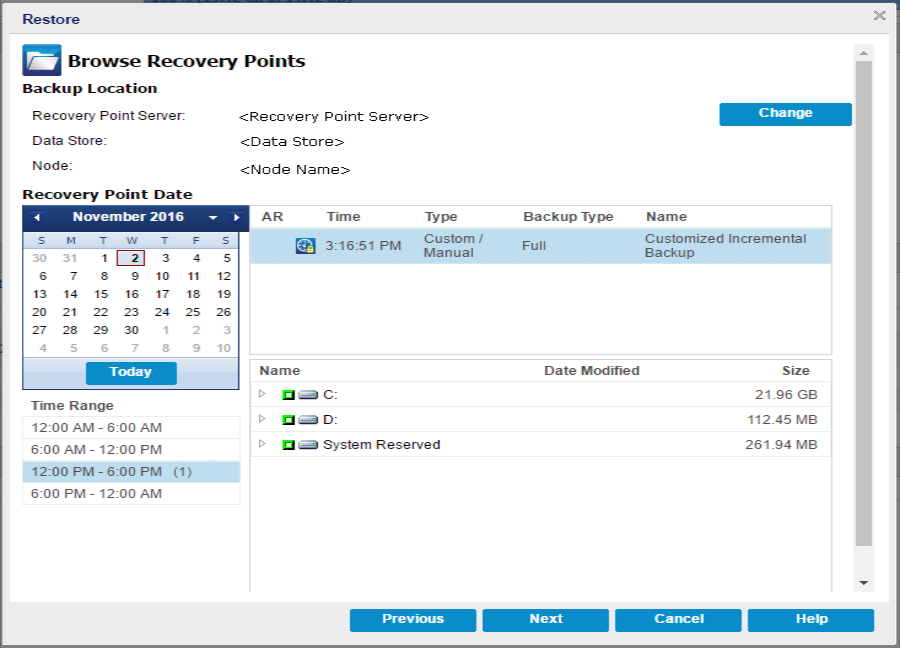Select November 25 in the calendar
The height and width of the screenshot is (648, 900).
click(x=193, y=312)
